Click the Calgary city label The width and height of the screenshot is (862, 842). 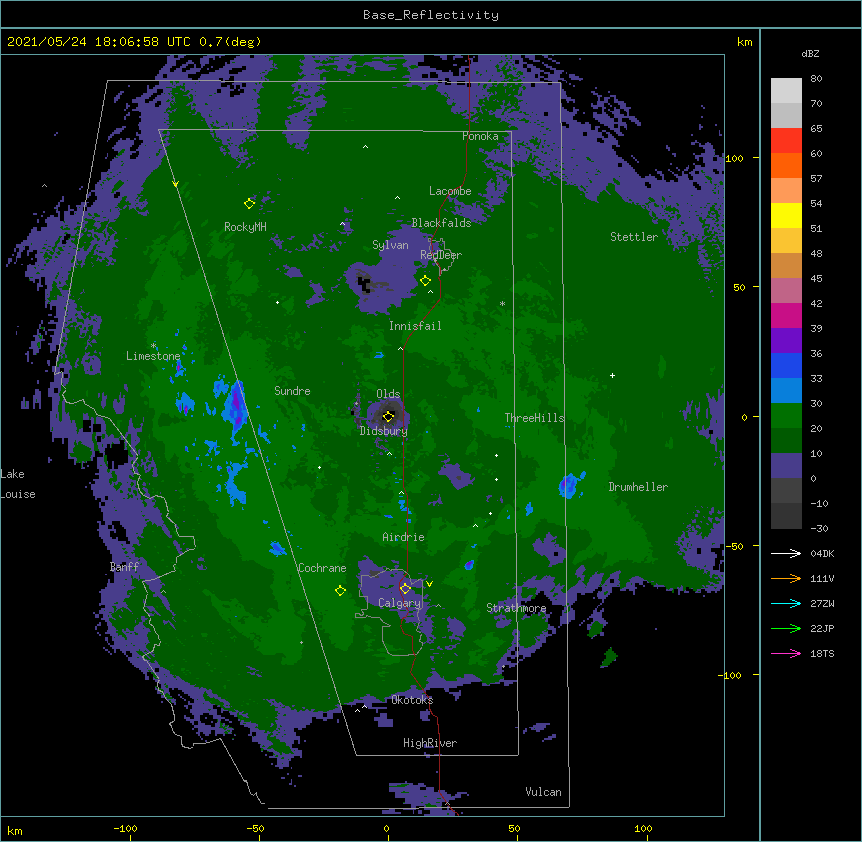point(399,603)
